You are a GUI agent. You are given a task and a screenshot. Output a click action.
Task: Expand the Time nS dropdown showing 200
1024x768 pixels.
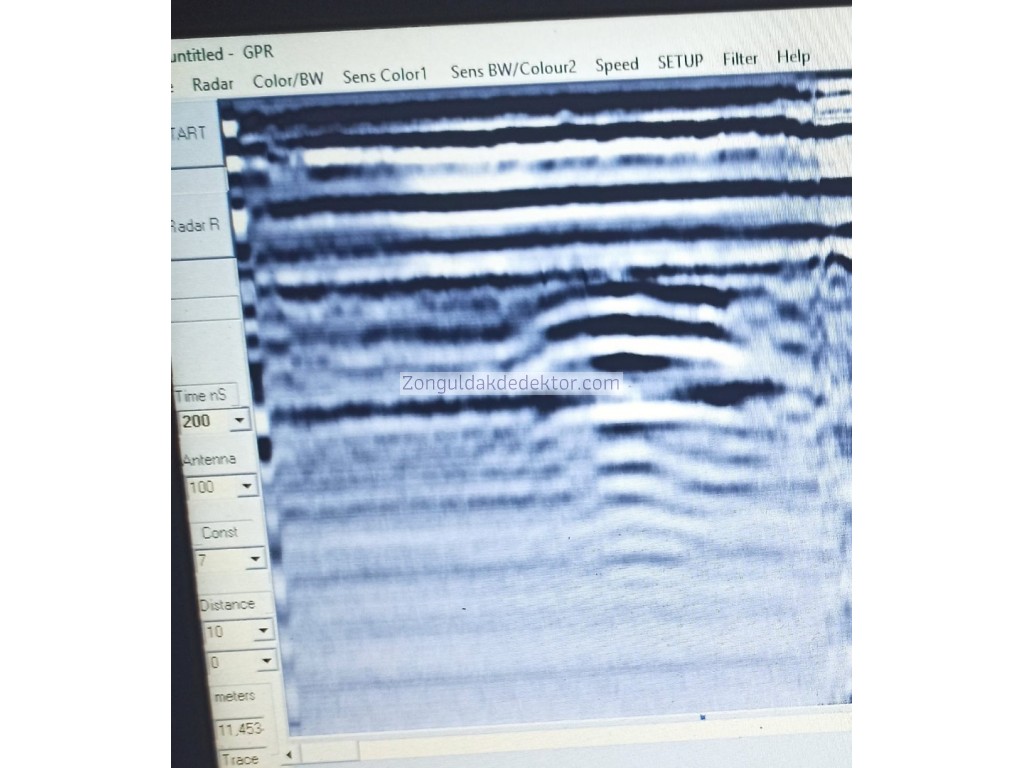[239, 420]
